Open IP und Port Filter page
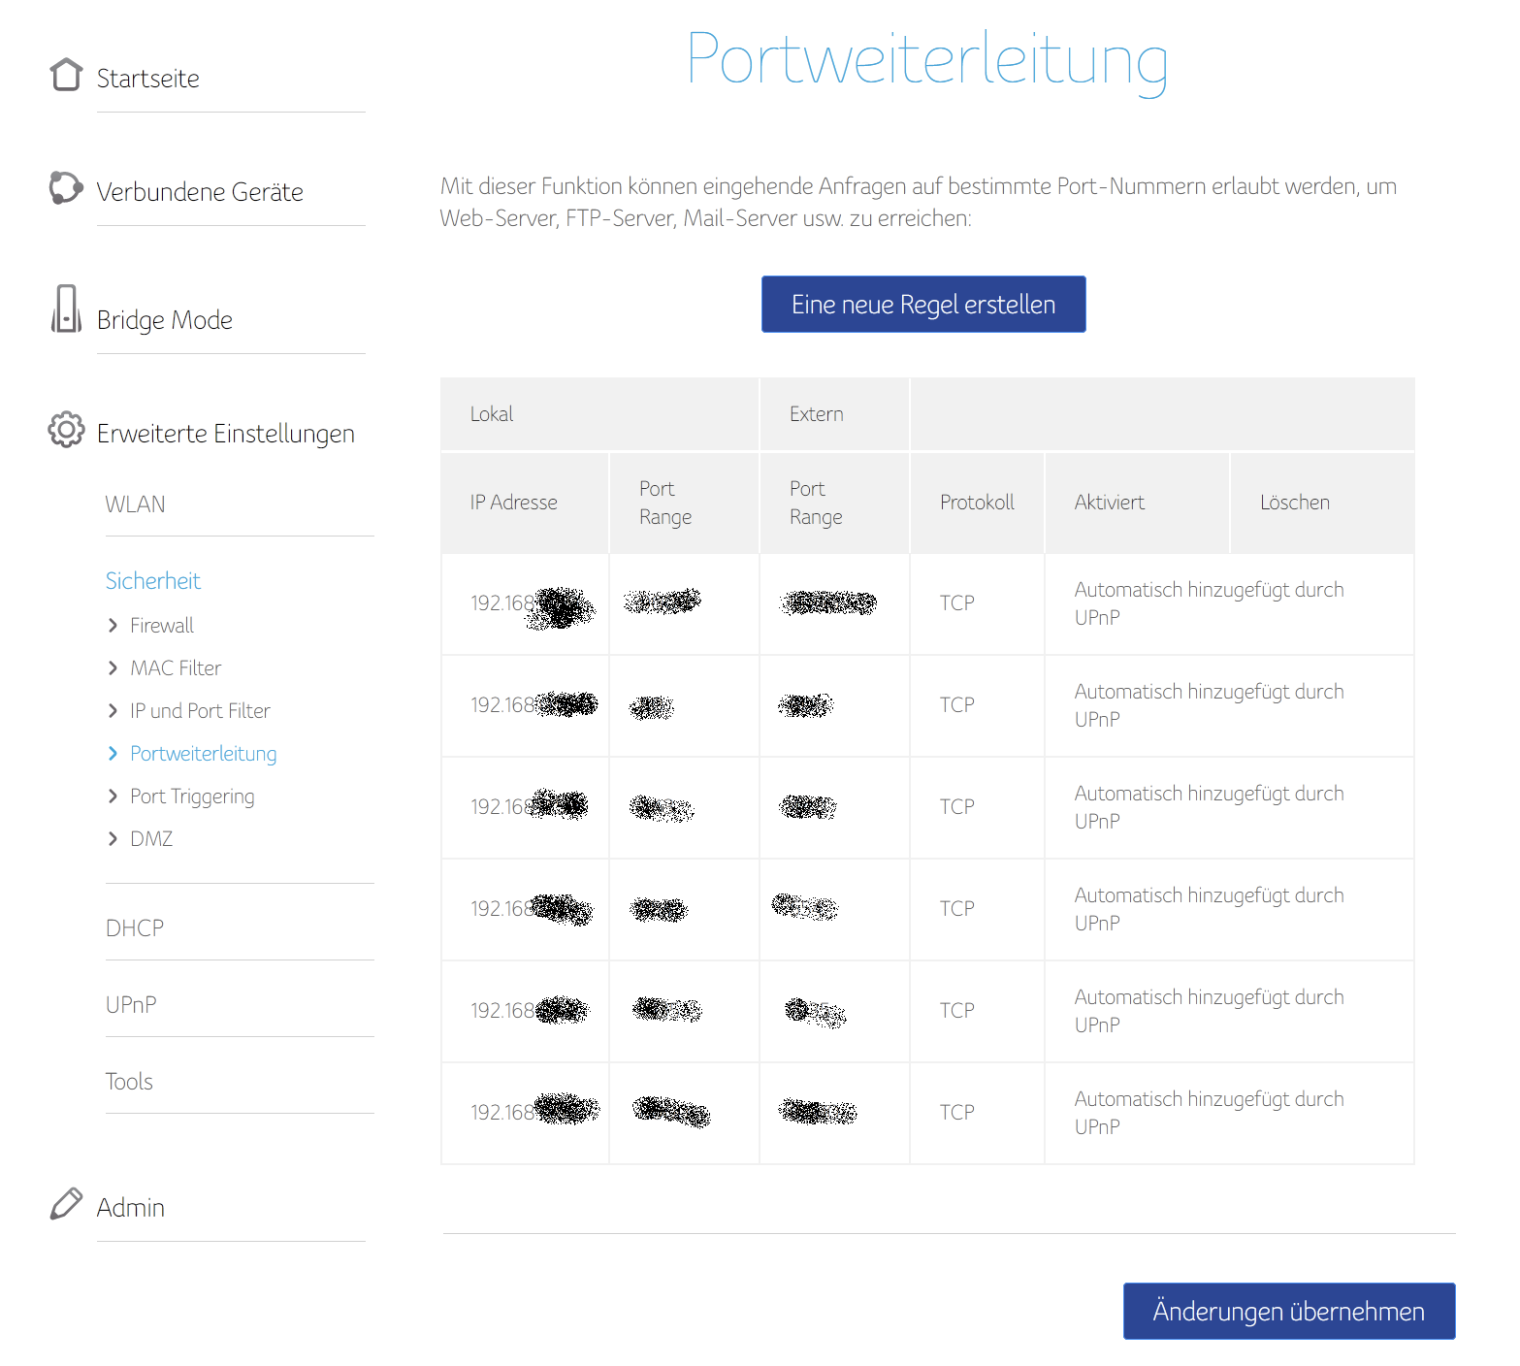 tap(200, 711)
